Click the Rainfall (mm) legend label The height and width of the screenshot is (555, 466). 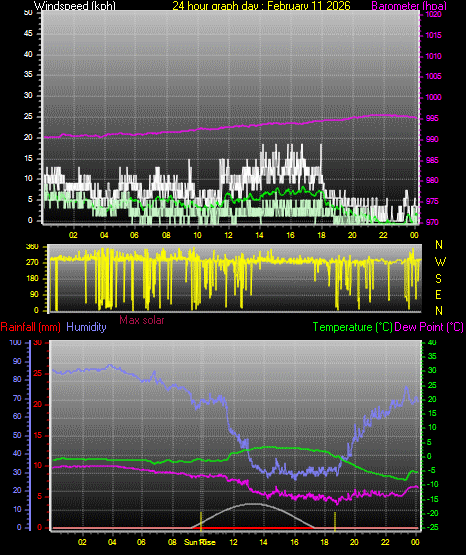coord(30,327)
